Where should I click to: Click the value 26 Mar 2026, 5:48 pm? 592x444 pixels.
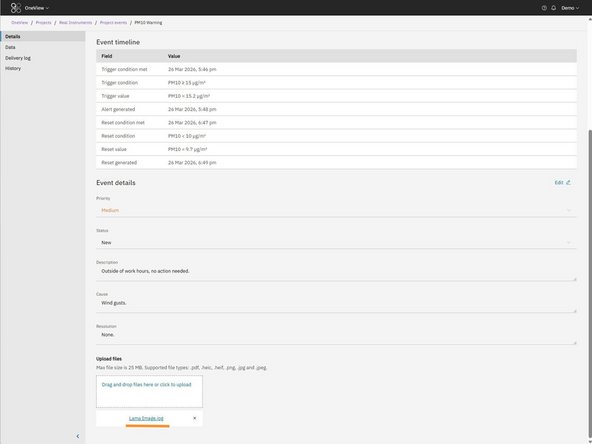192,109
